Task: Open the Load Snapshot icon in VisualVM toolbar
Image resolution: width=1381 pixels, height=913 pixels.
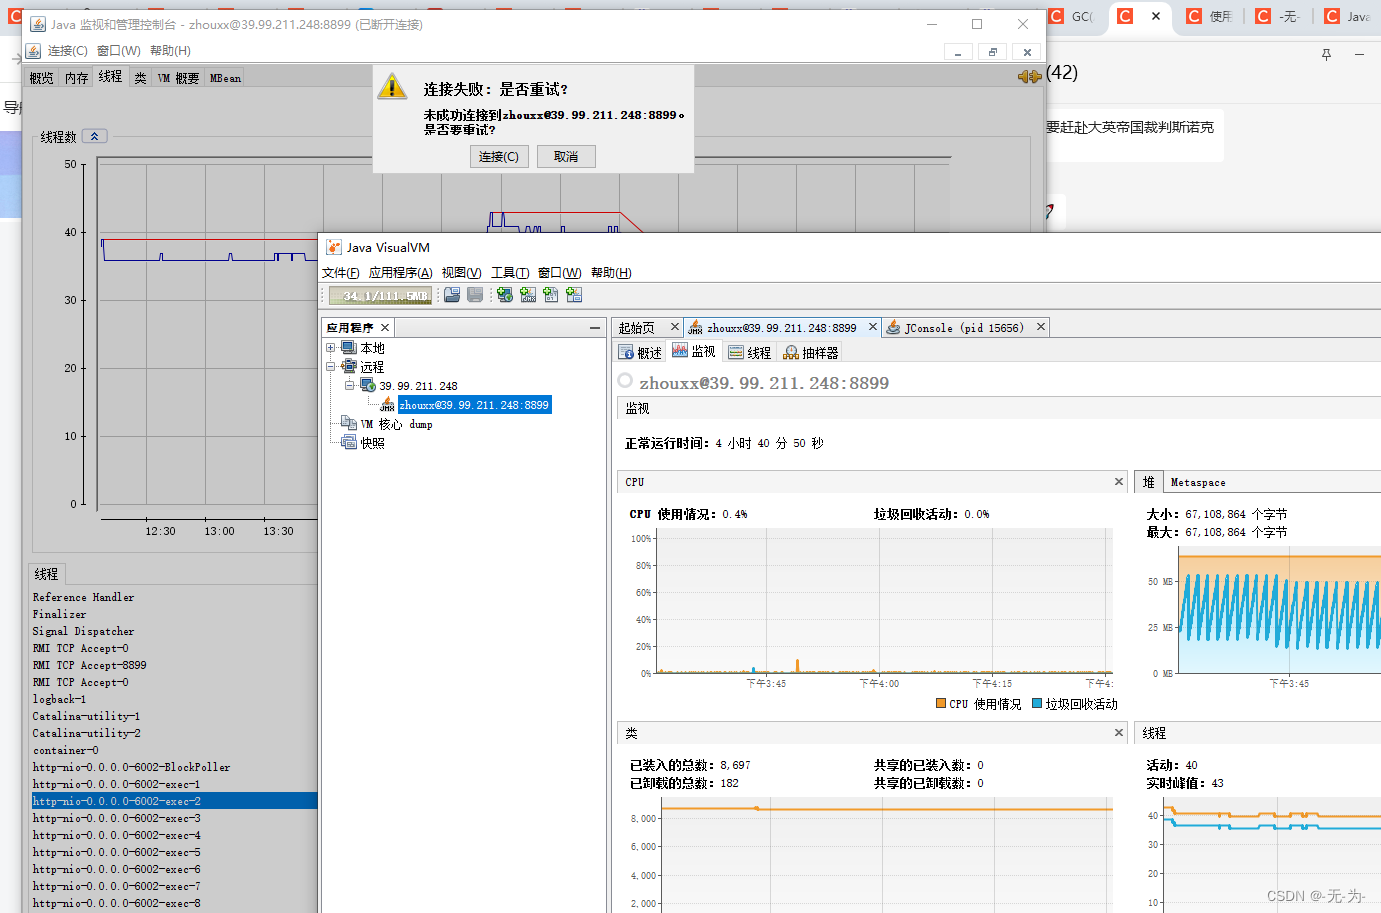Action: (451, 294)
